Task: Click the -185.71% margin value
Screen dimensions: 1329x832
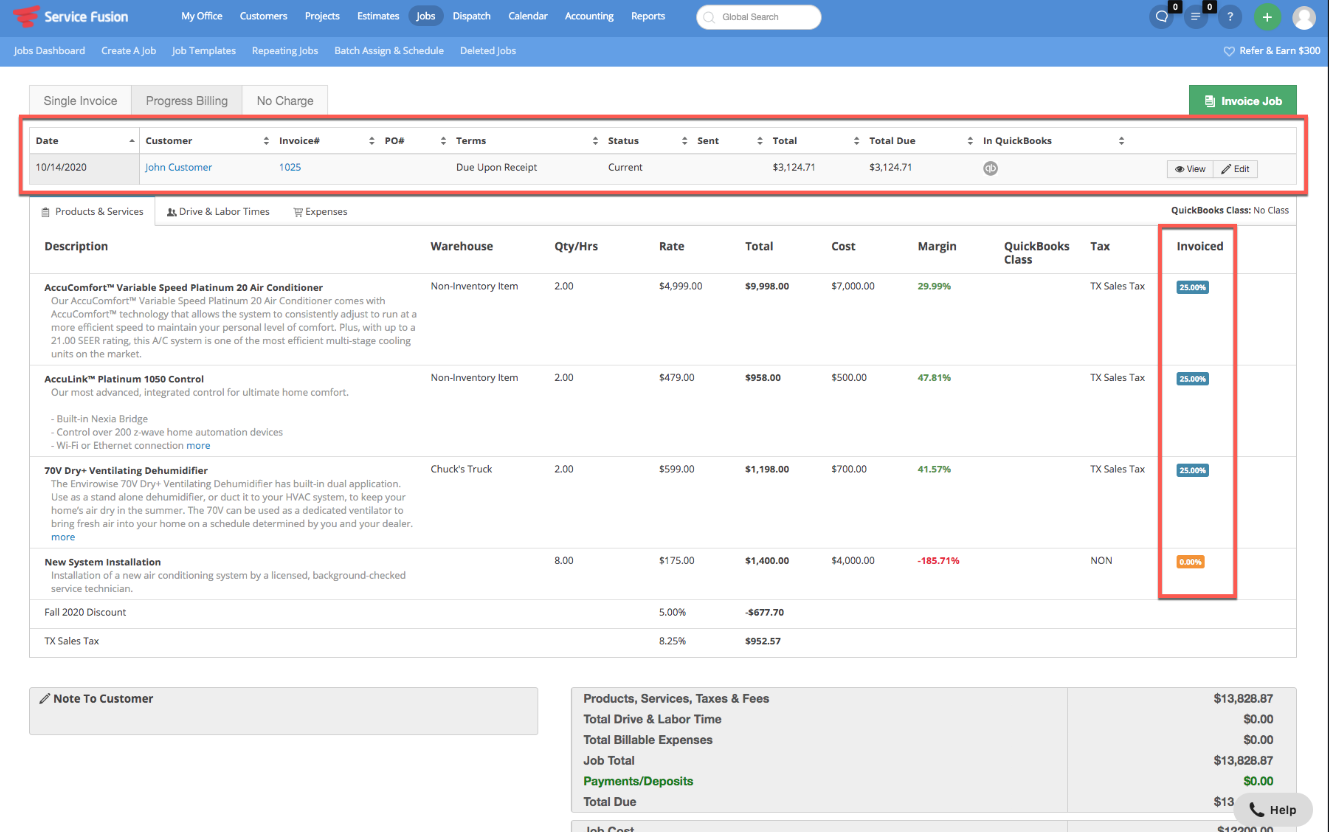Action: coord(938,561)
